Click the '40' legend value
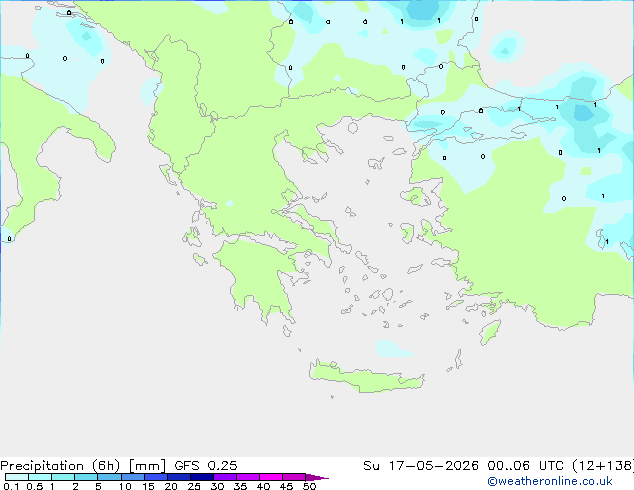Image resolution: width=634 pixels, height=490 pixels. [x=263, y=486]
